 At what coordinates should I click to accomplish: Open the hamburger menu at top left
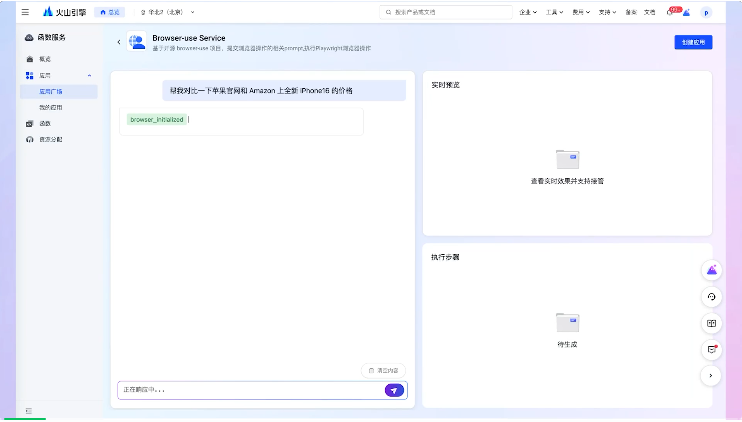(25, 12)
